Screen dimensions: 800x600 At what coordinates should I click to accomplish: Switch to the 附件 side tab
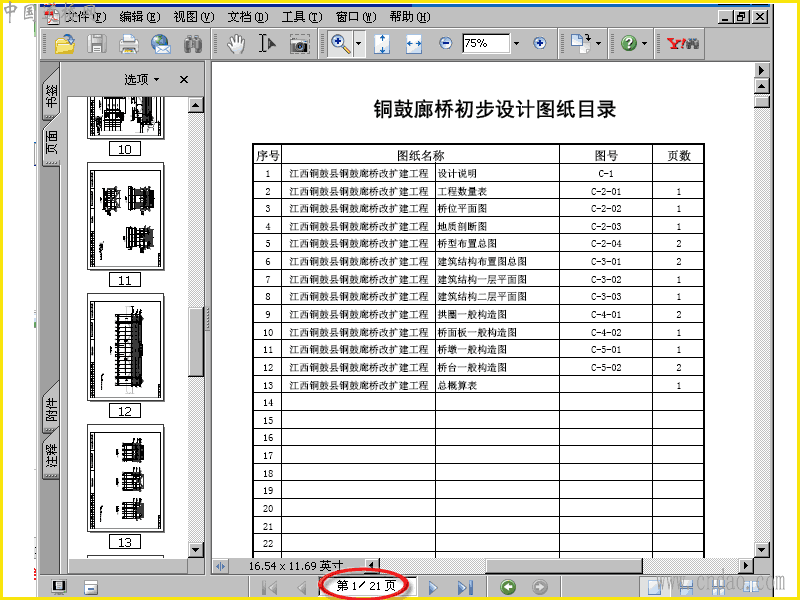point(52,409)
